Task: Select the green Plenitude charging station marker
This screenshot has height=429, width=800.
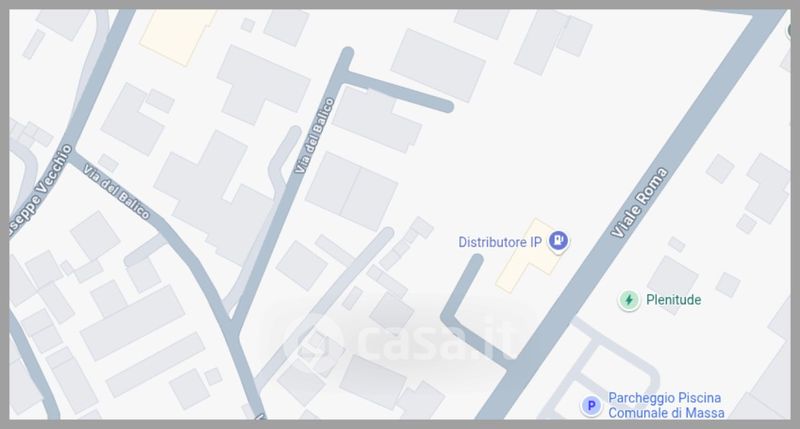Action: [x=629, y=300]
